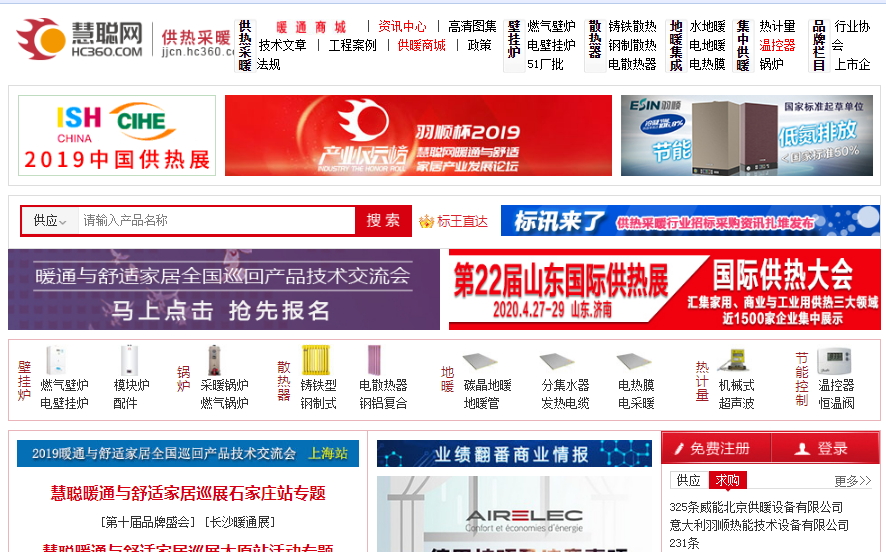Open the 电壁挂炉 link in top navigation

pyautogui.click(x=551, y=45)
